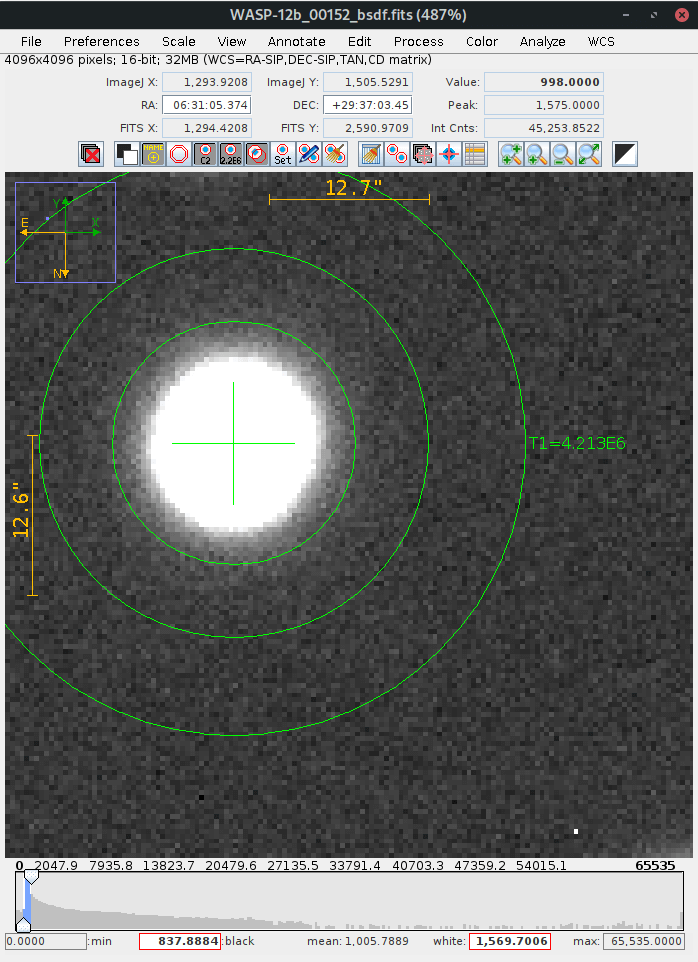Open the Edit menu
The height and width of the screenshot is (962, 698).
click(359, 41)
